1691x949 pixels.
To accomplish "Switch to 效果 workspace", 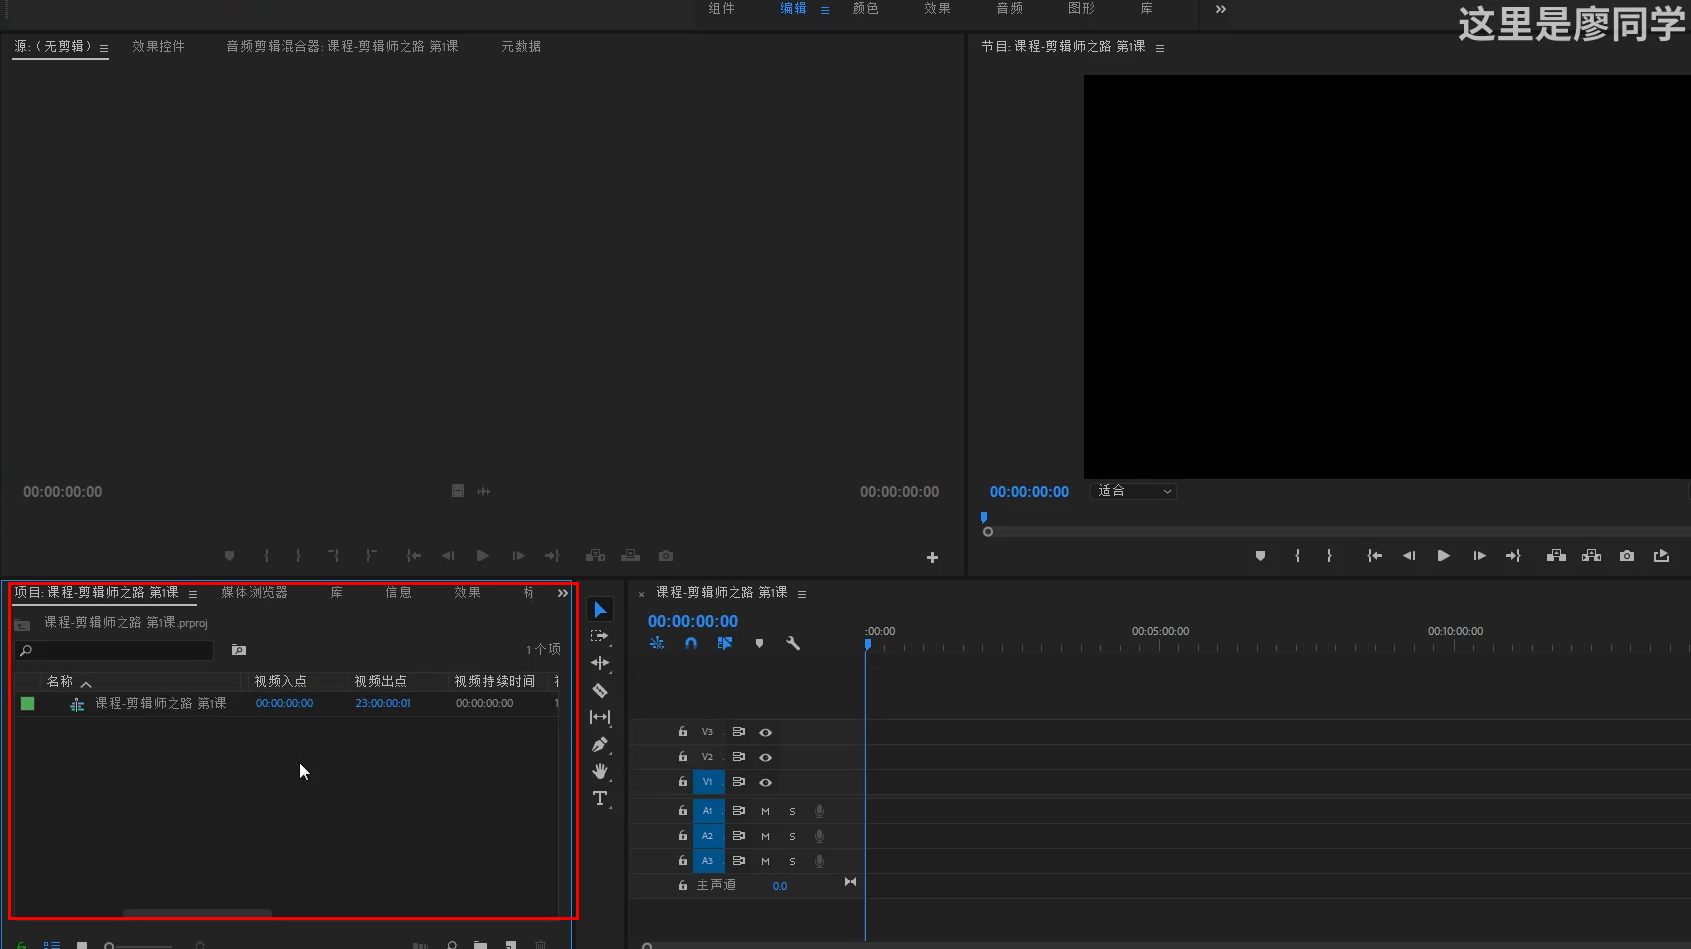I will point(937,8).
